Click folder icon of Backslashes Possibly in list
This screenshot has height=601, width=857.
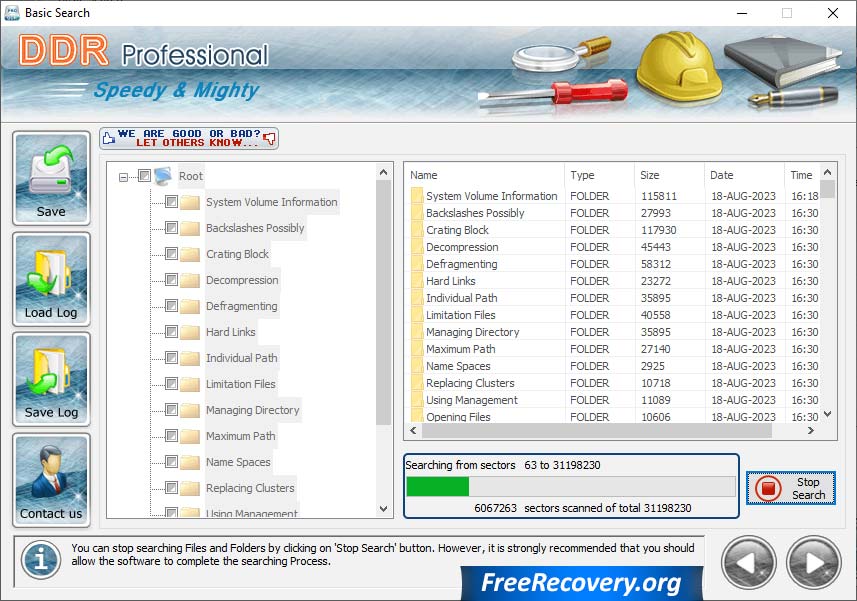417,213
